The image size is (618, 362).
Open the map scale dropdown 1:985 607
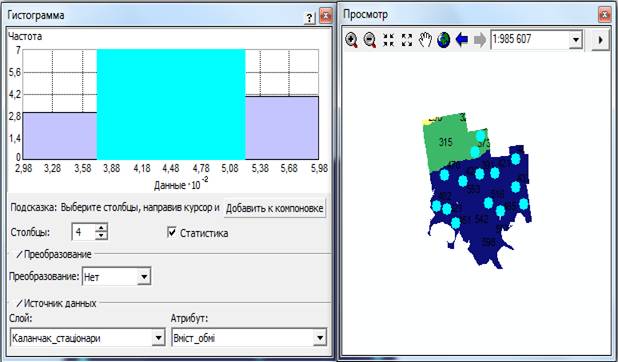575,40
